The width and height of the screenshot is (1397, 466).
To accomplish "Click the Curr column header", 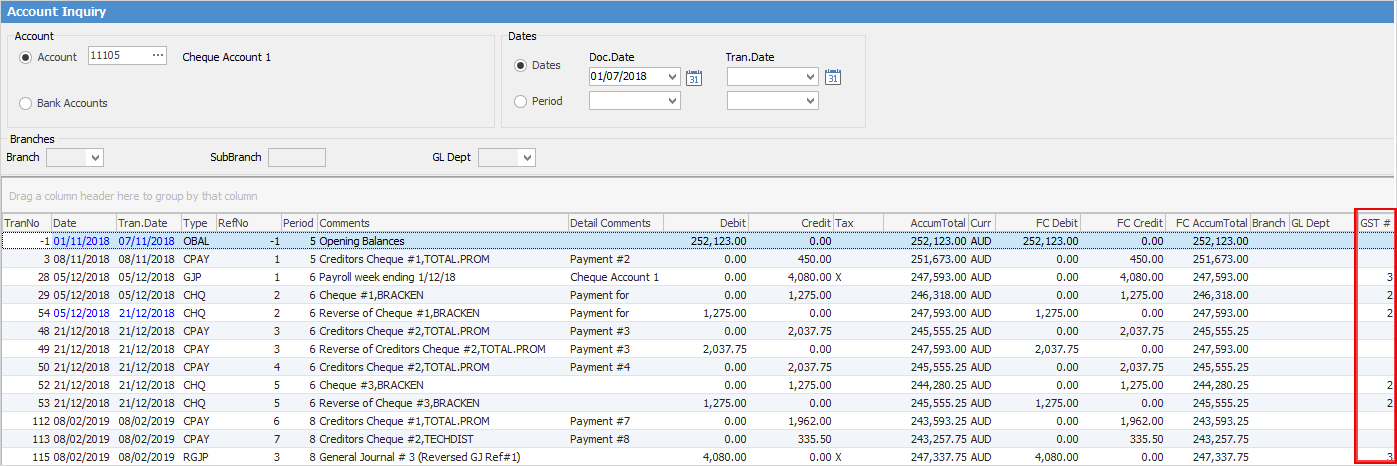I will tap(981, 223).
